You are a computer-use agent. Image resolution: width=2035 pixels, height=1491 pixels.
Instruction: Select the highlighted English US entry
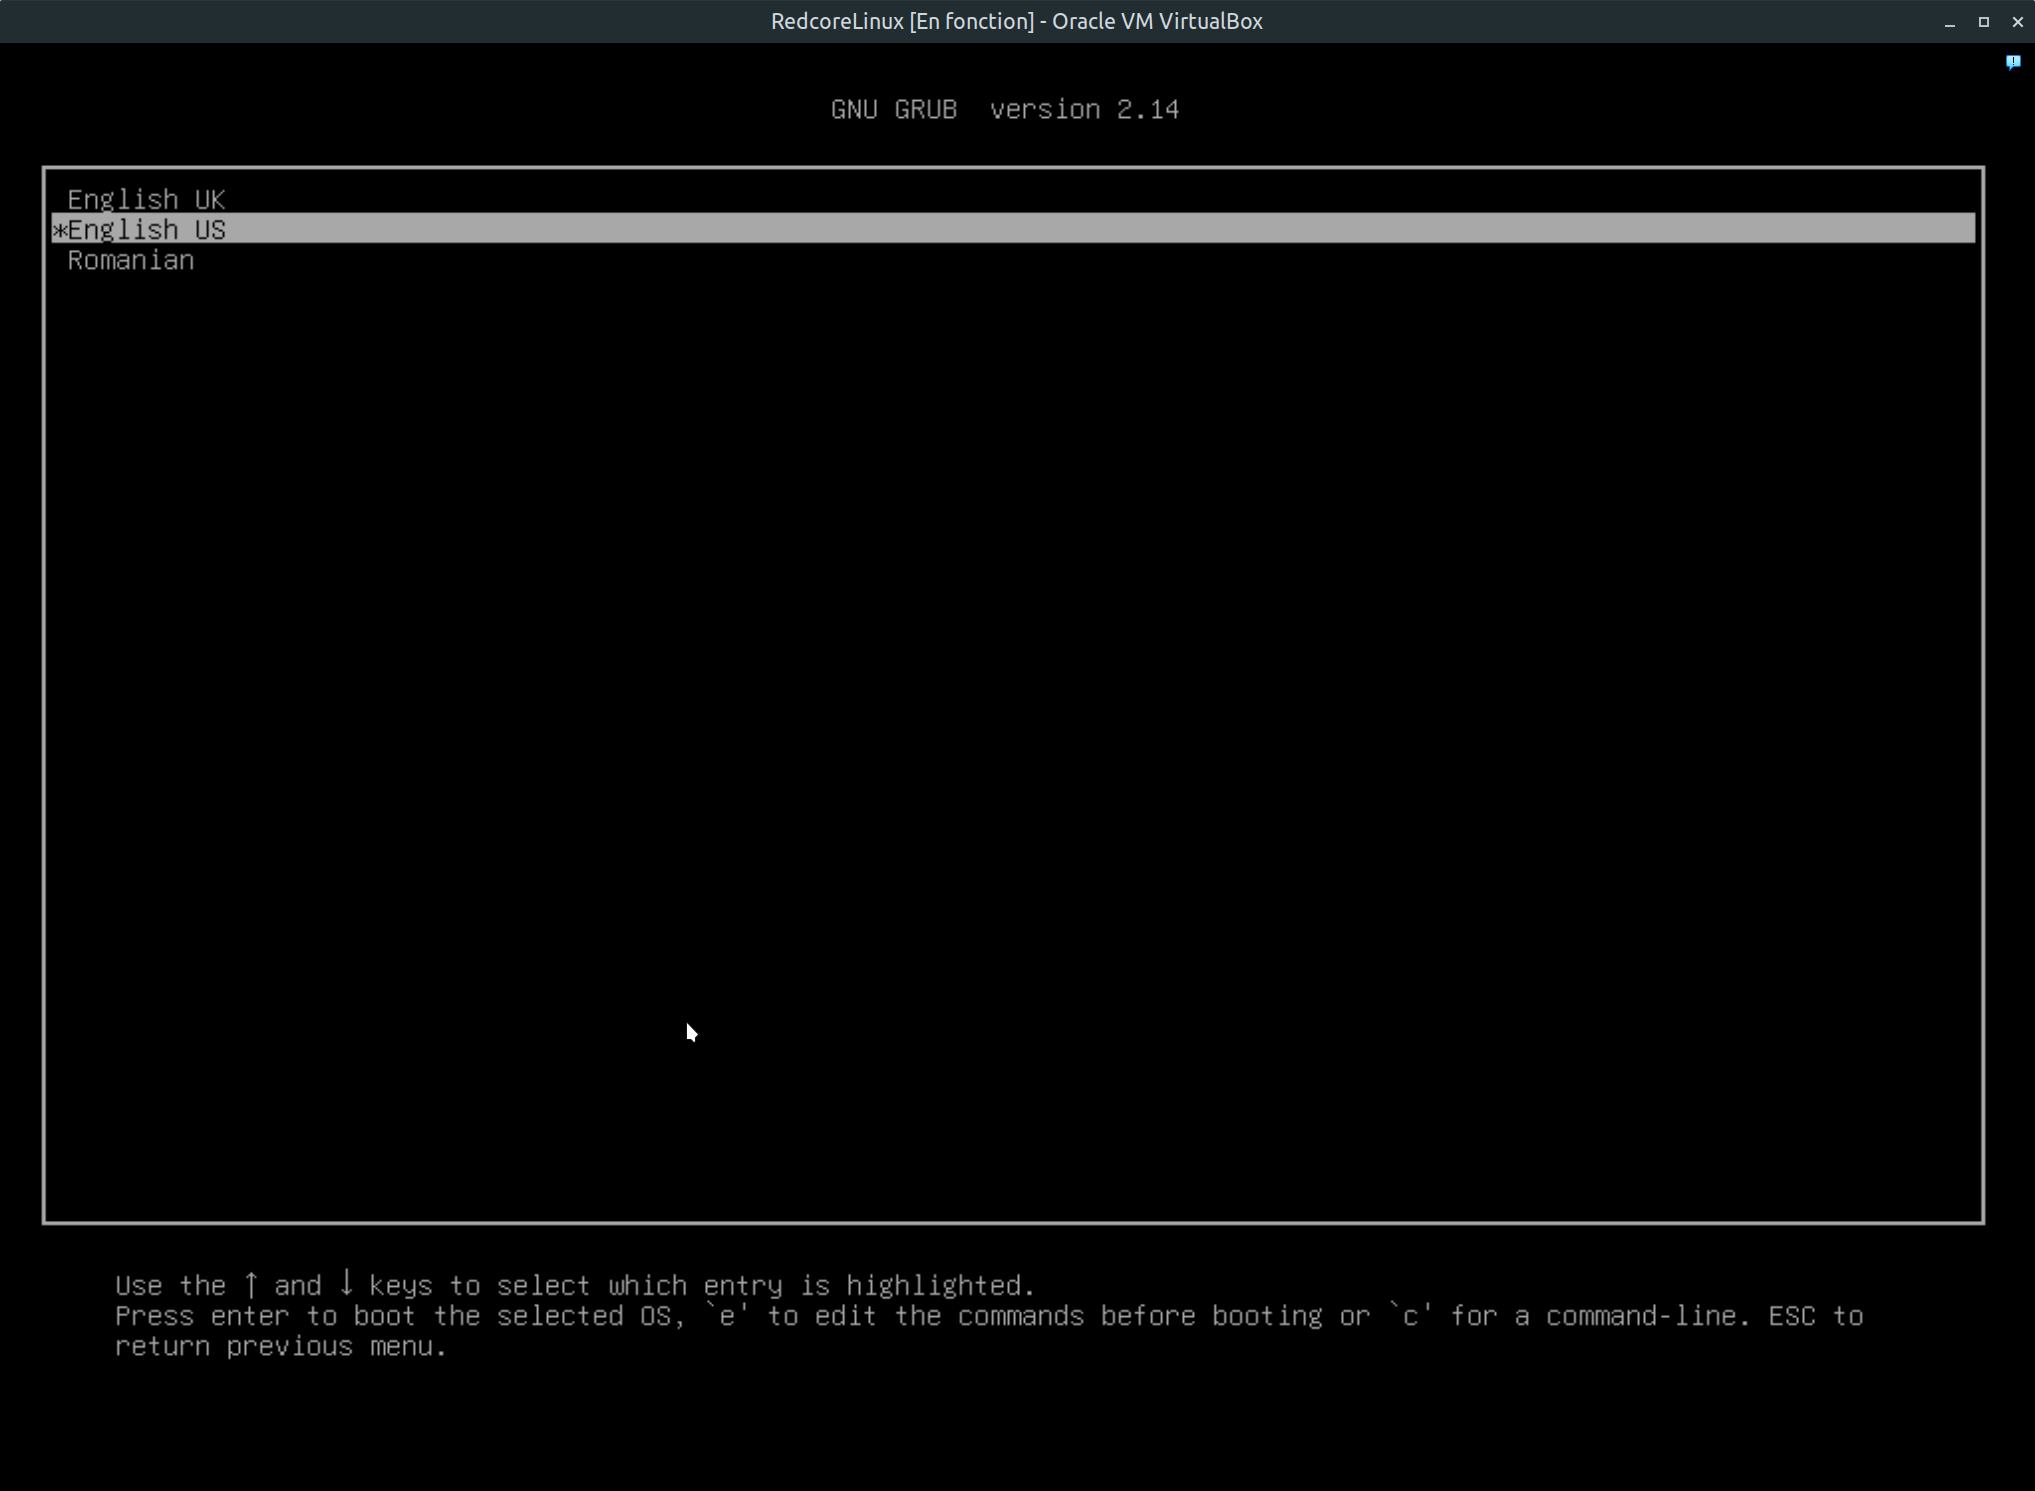147,230
